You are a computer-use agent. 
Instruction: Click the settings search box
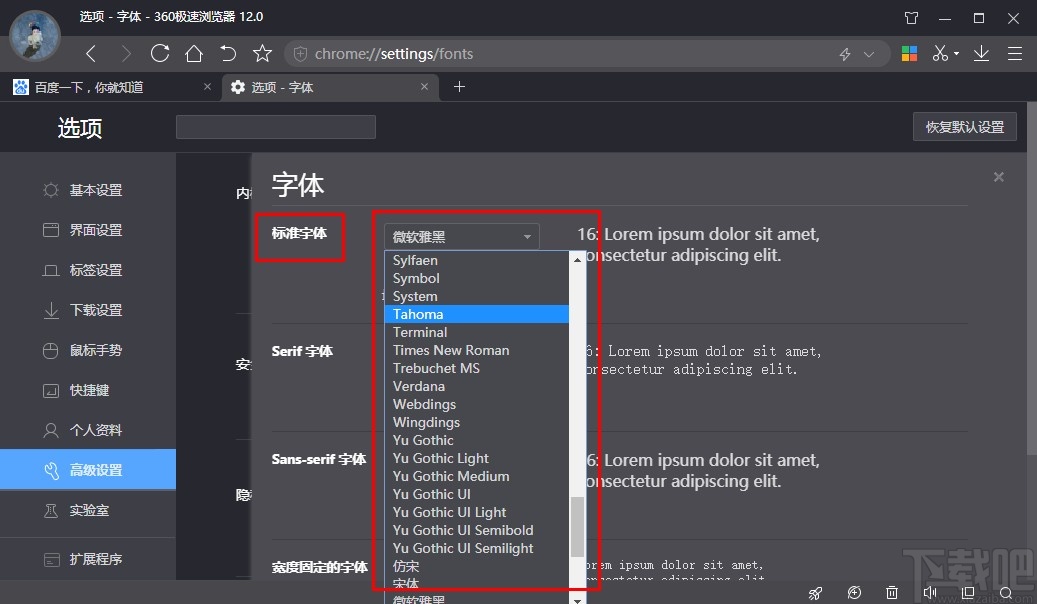(x=276, y=127)
